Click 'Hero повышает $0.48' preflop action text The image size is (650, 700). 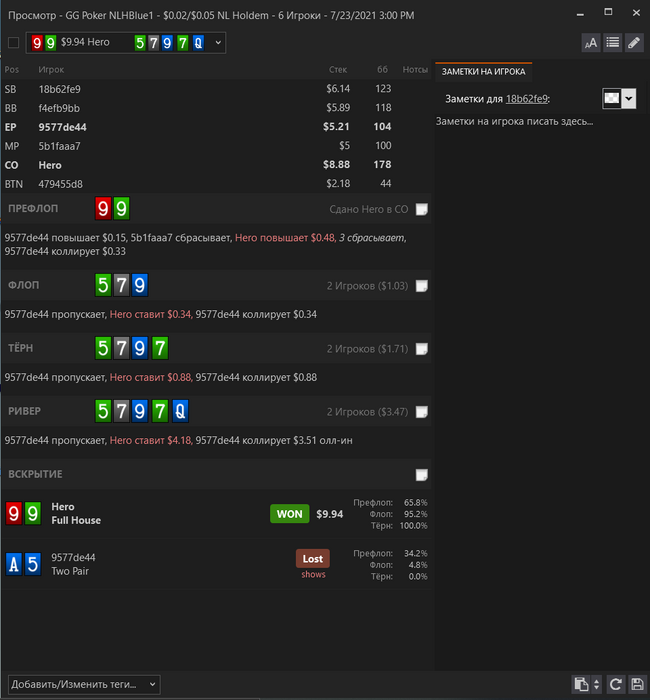point(285,238)
